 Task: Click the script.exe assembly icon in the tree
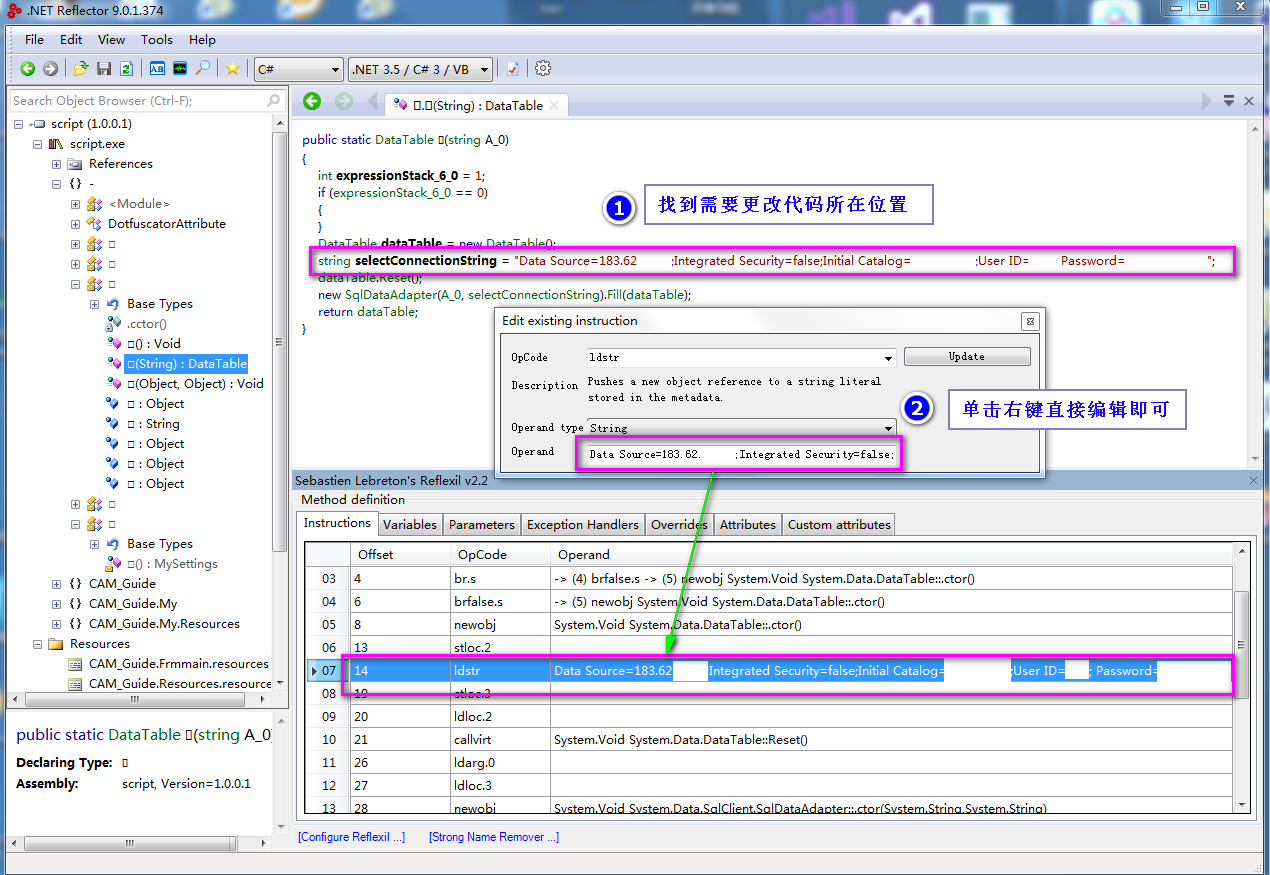click(x=57, y=144)
